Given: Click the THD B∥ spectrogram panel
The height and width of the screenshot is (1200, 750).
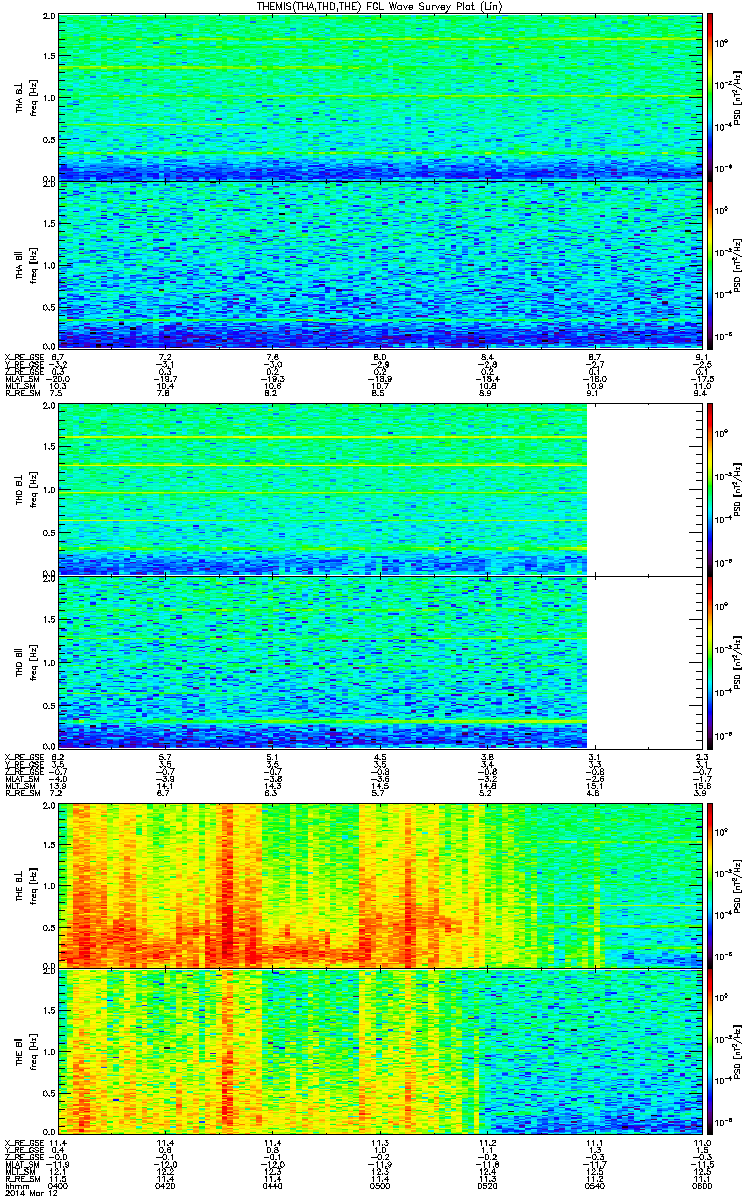Looking at the screenshot, I should [x=380, y=661].
